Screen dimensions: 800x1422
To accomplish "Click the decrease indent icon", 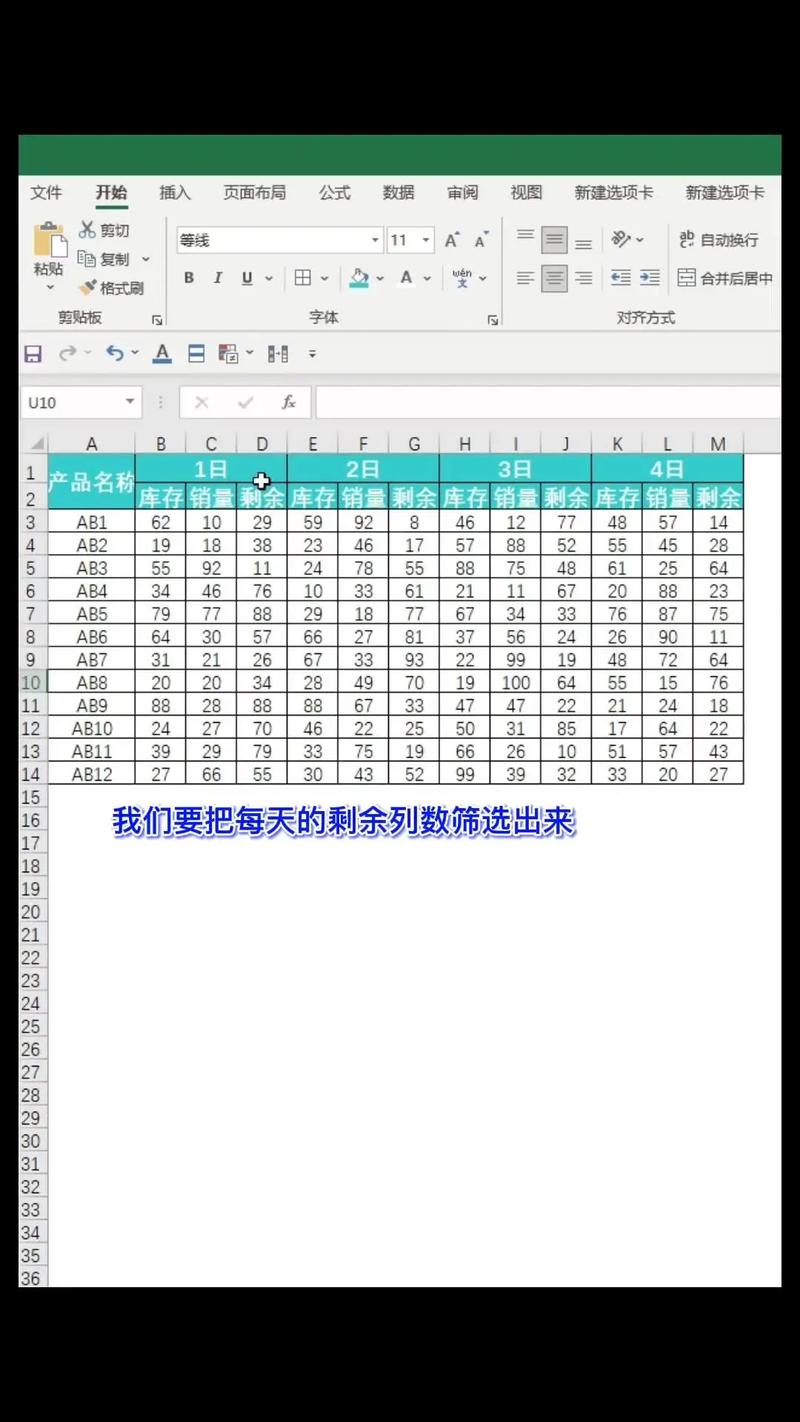I will click(621, 278).
